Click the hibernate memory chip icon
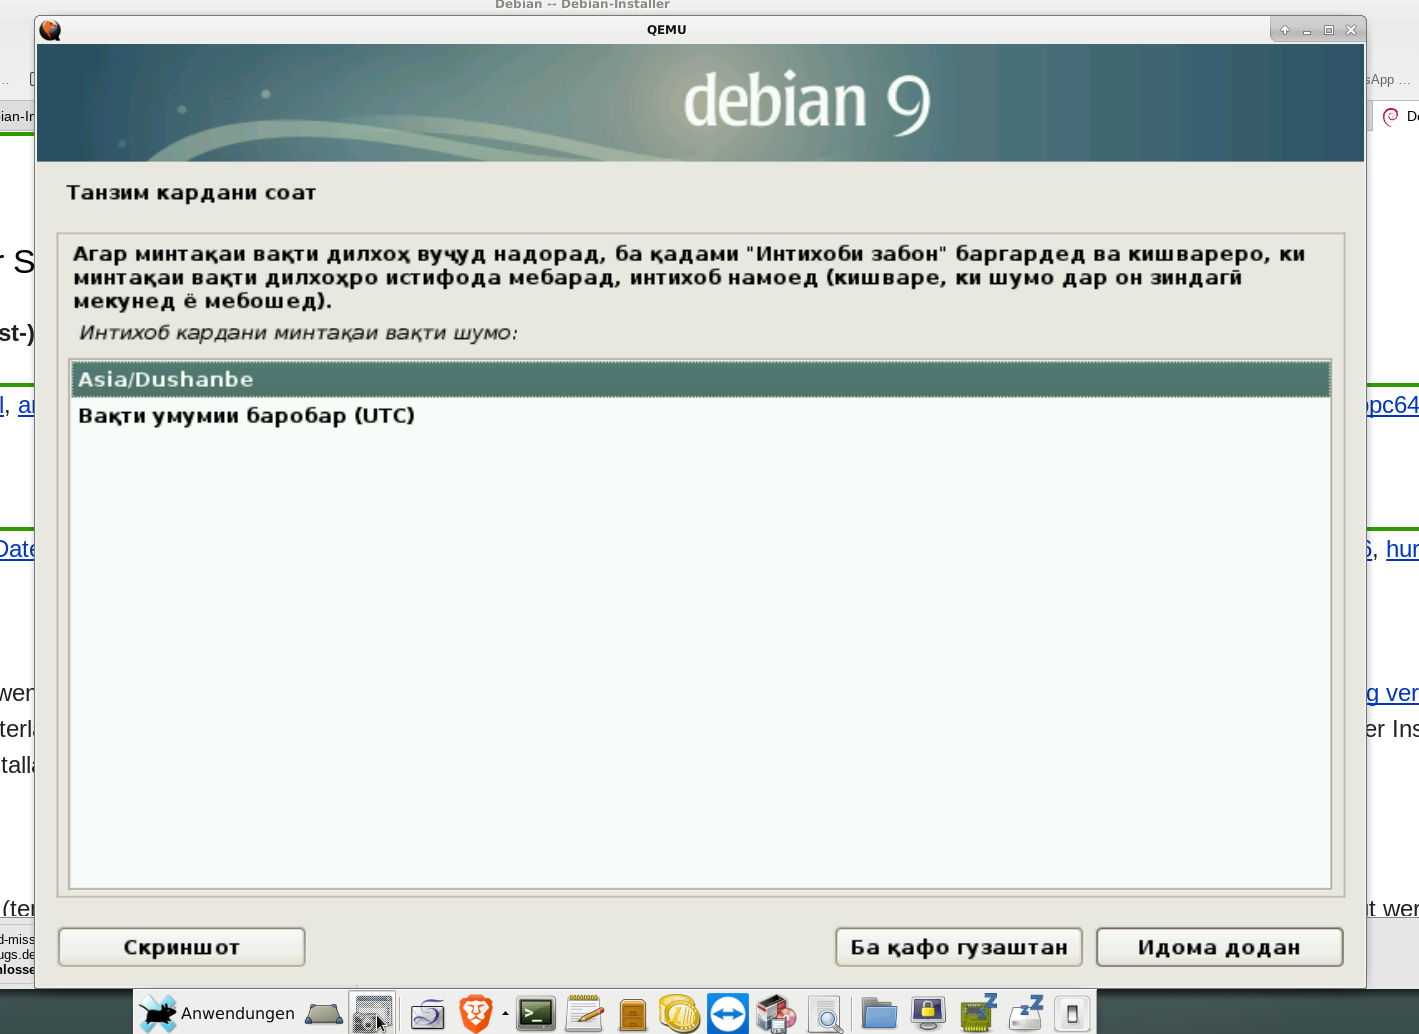Viewport: 1419px width, 1034px height. pos(978,1013)
